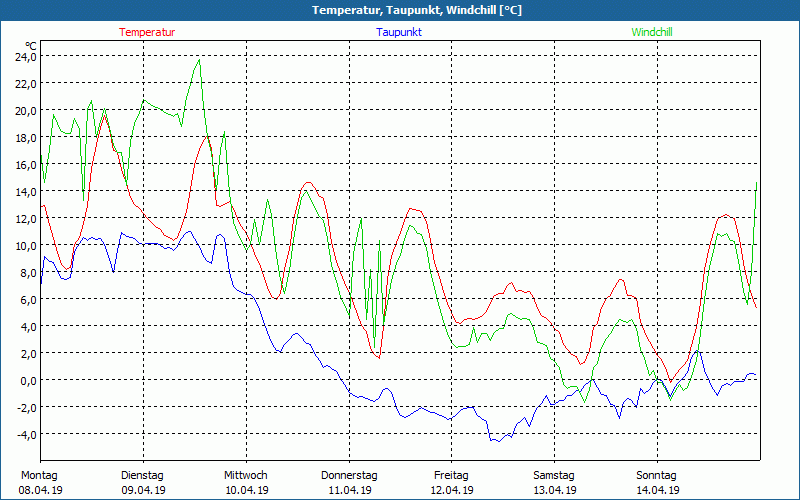Click the '24,0' y-axis value
Viewport: 800px width, 500px height.
point(26,57)
